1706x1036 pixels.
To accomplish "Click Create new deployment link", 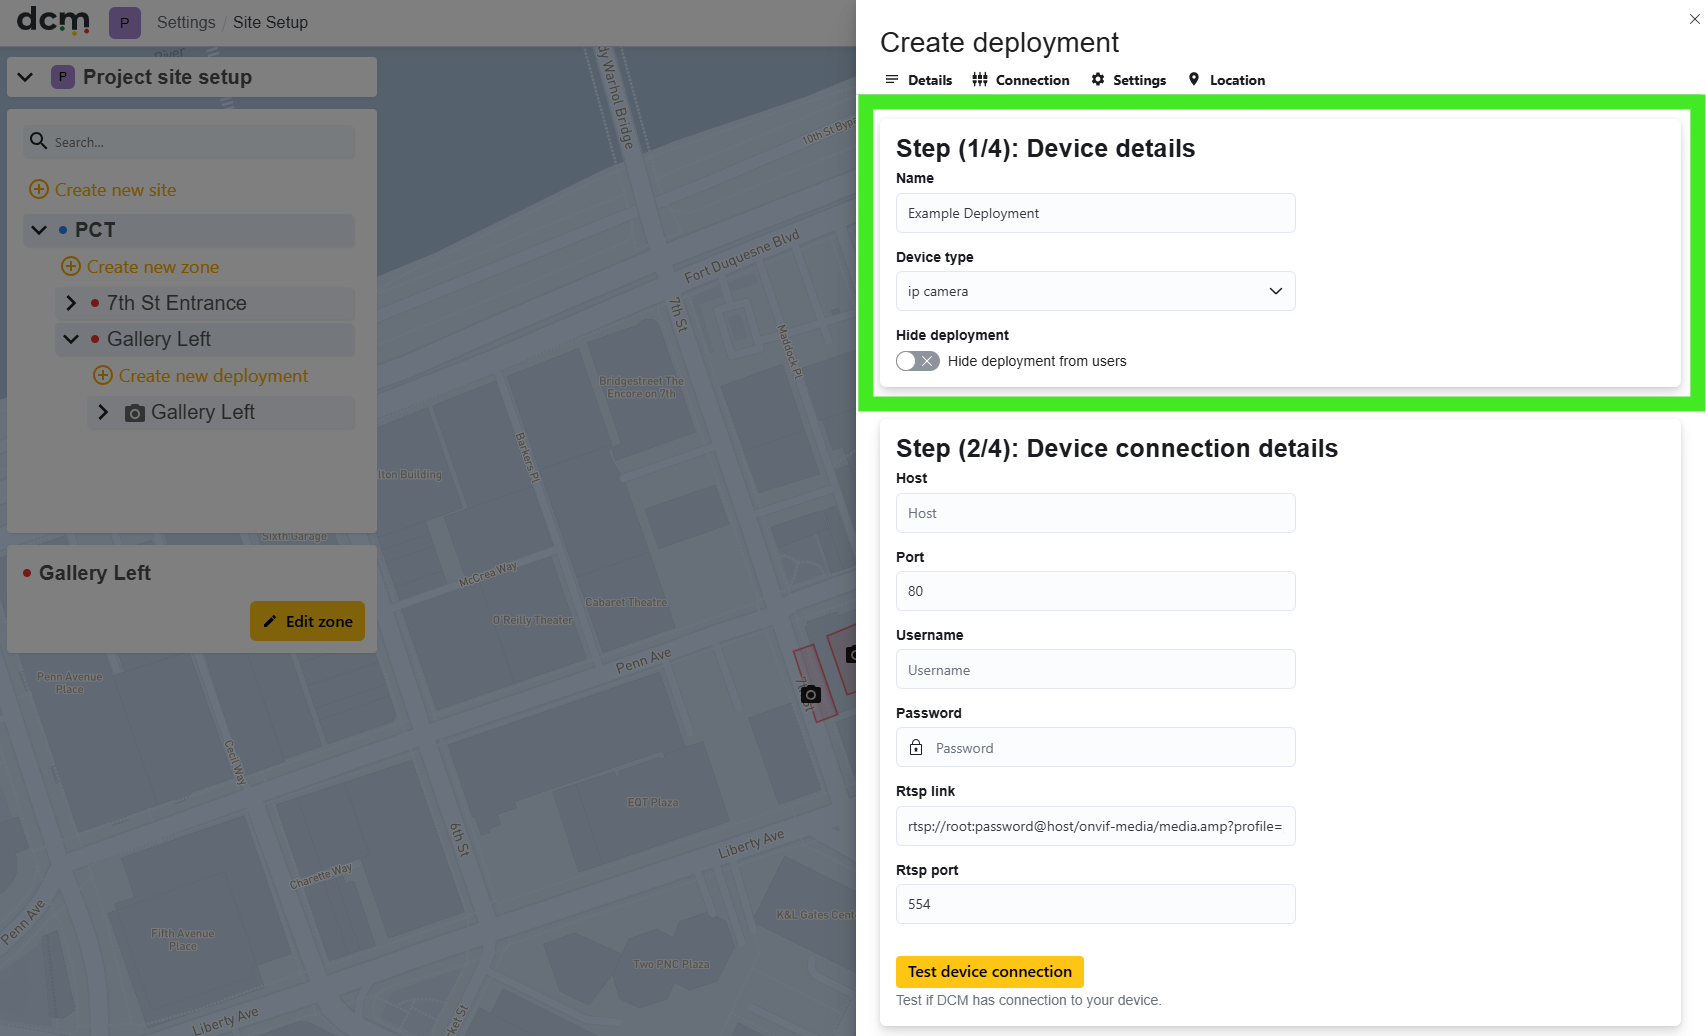I will point(213,376).
